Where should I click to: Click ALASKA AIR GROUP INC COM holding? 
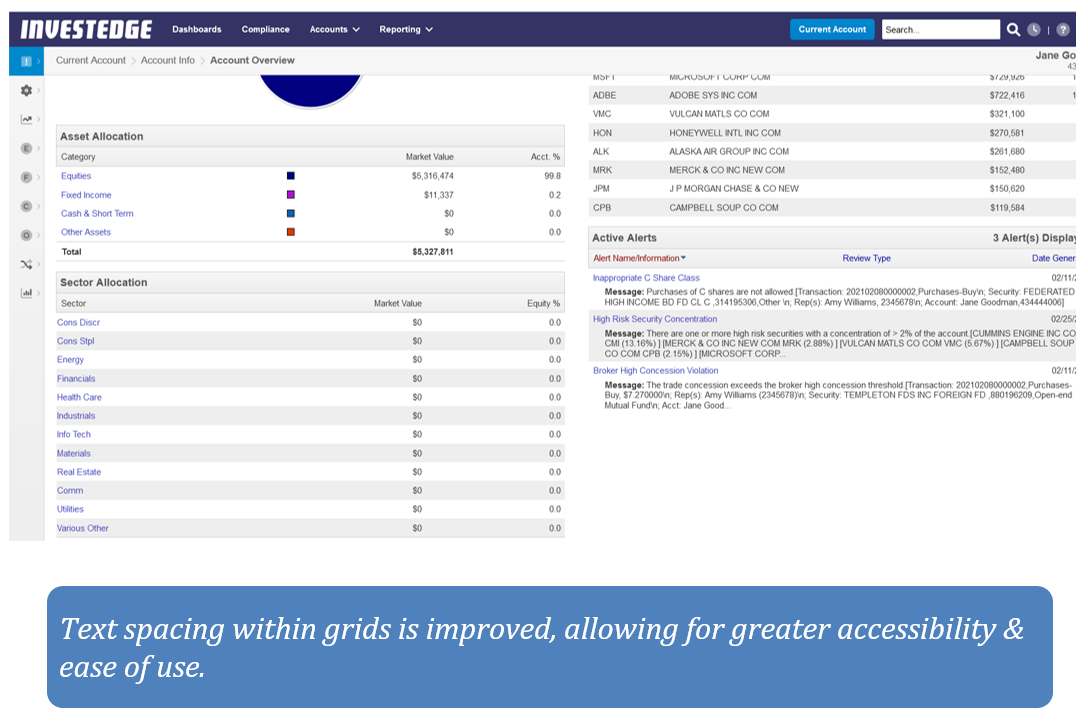pos(729,151)
